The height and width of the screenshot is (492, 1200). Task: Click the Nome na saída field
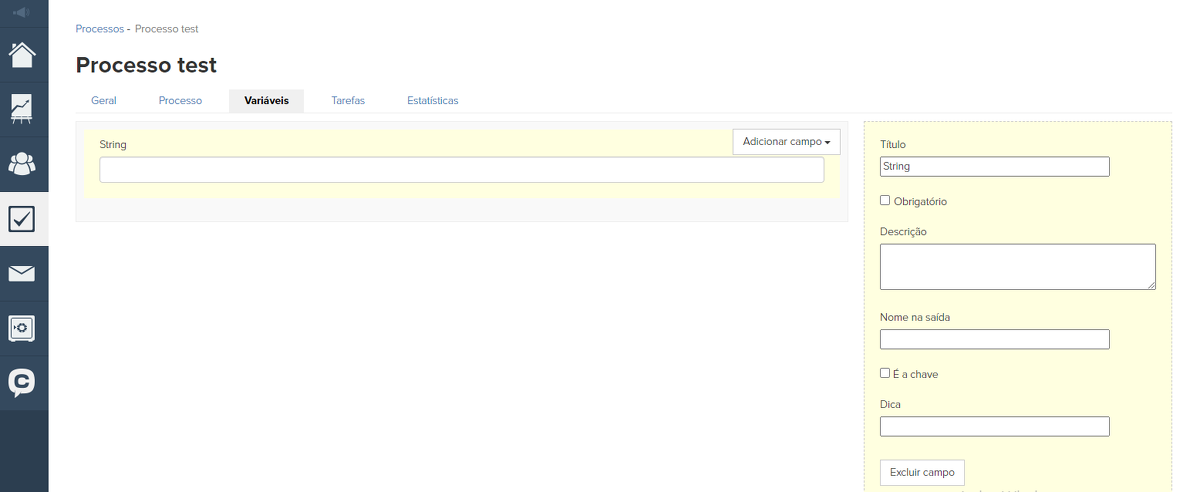tap(994, 340)
